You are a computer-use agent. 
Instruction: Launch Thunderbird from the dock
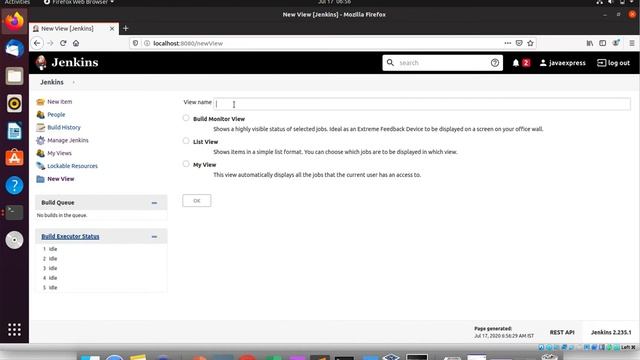[x=14, y=49]
